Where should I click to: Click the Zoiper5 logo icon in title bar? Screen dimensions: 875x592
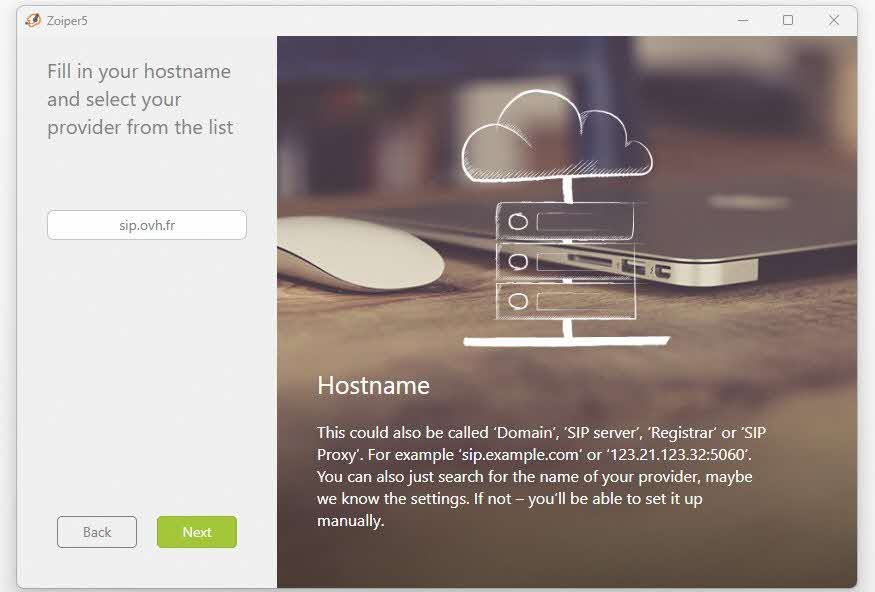32,20
